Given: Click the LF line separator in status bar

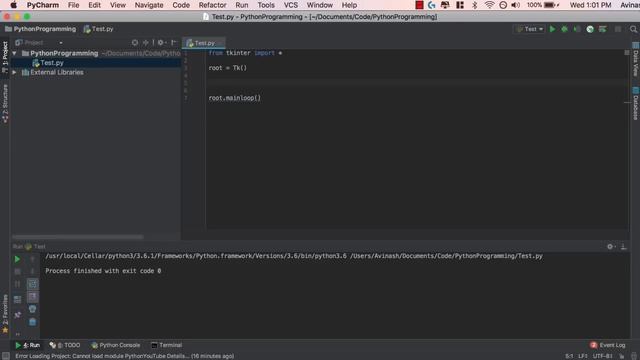Looking at the screenshot, I should (582, 356).
